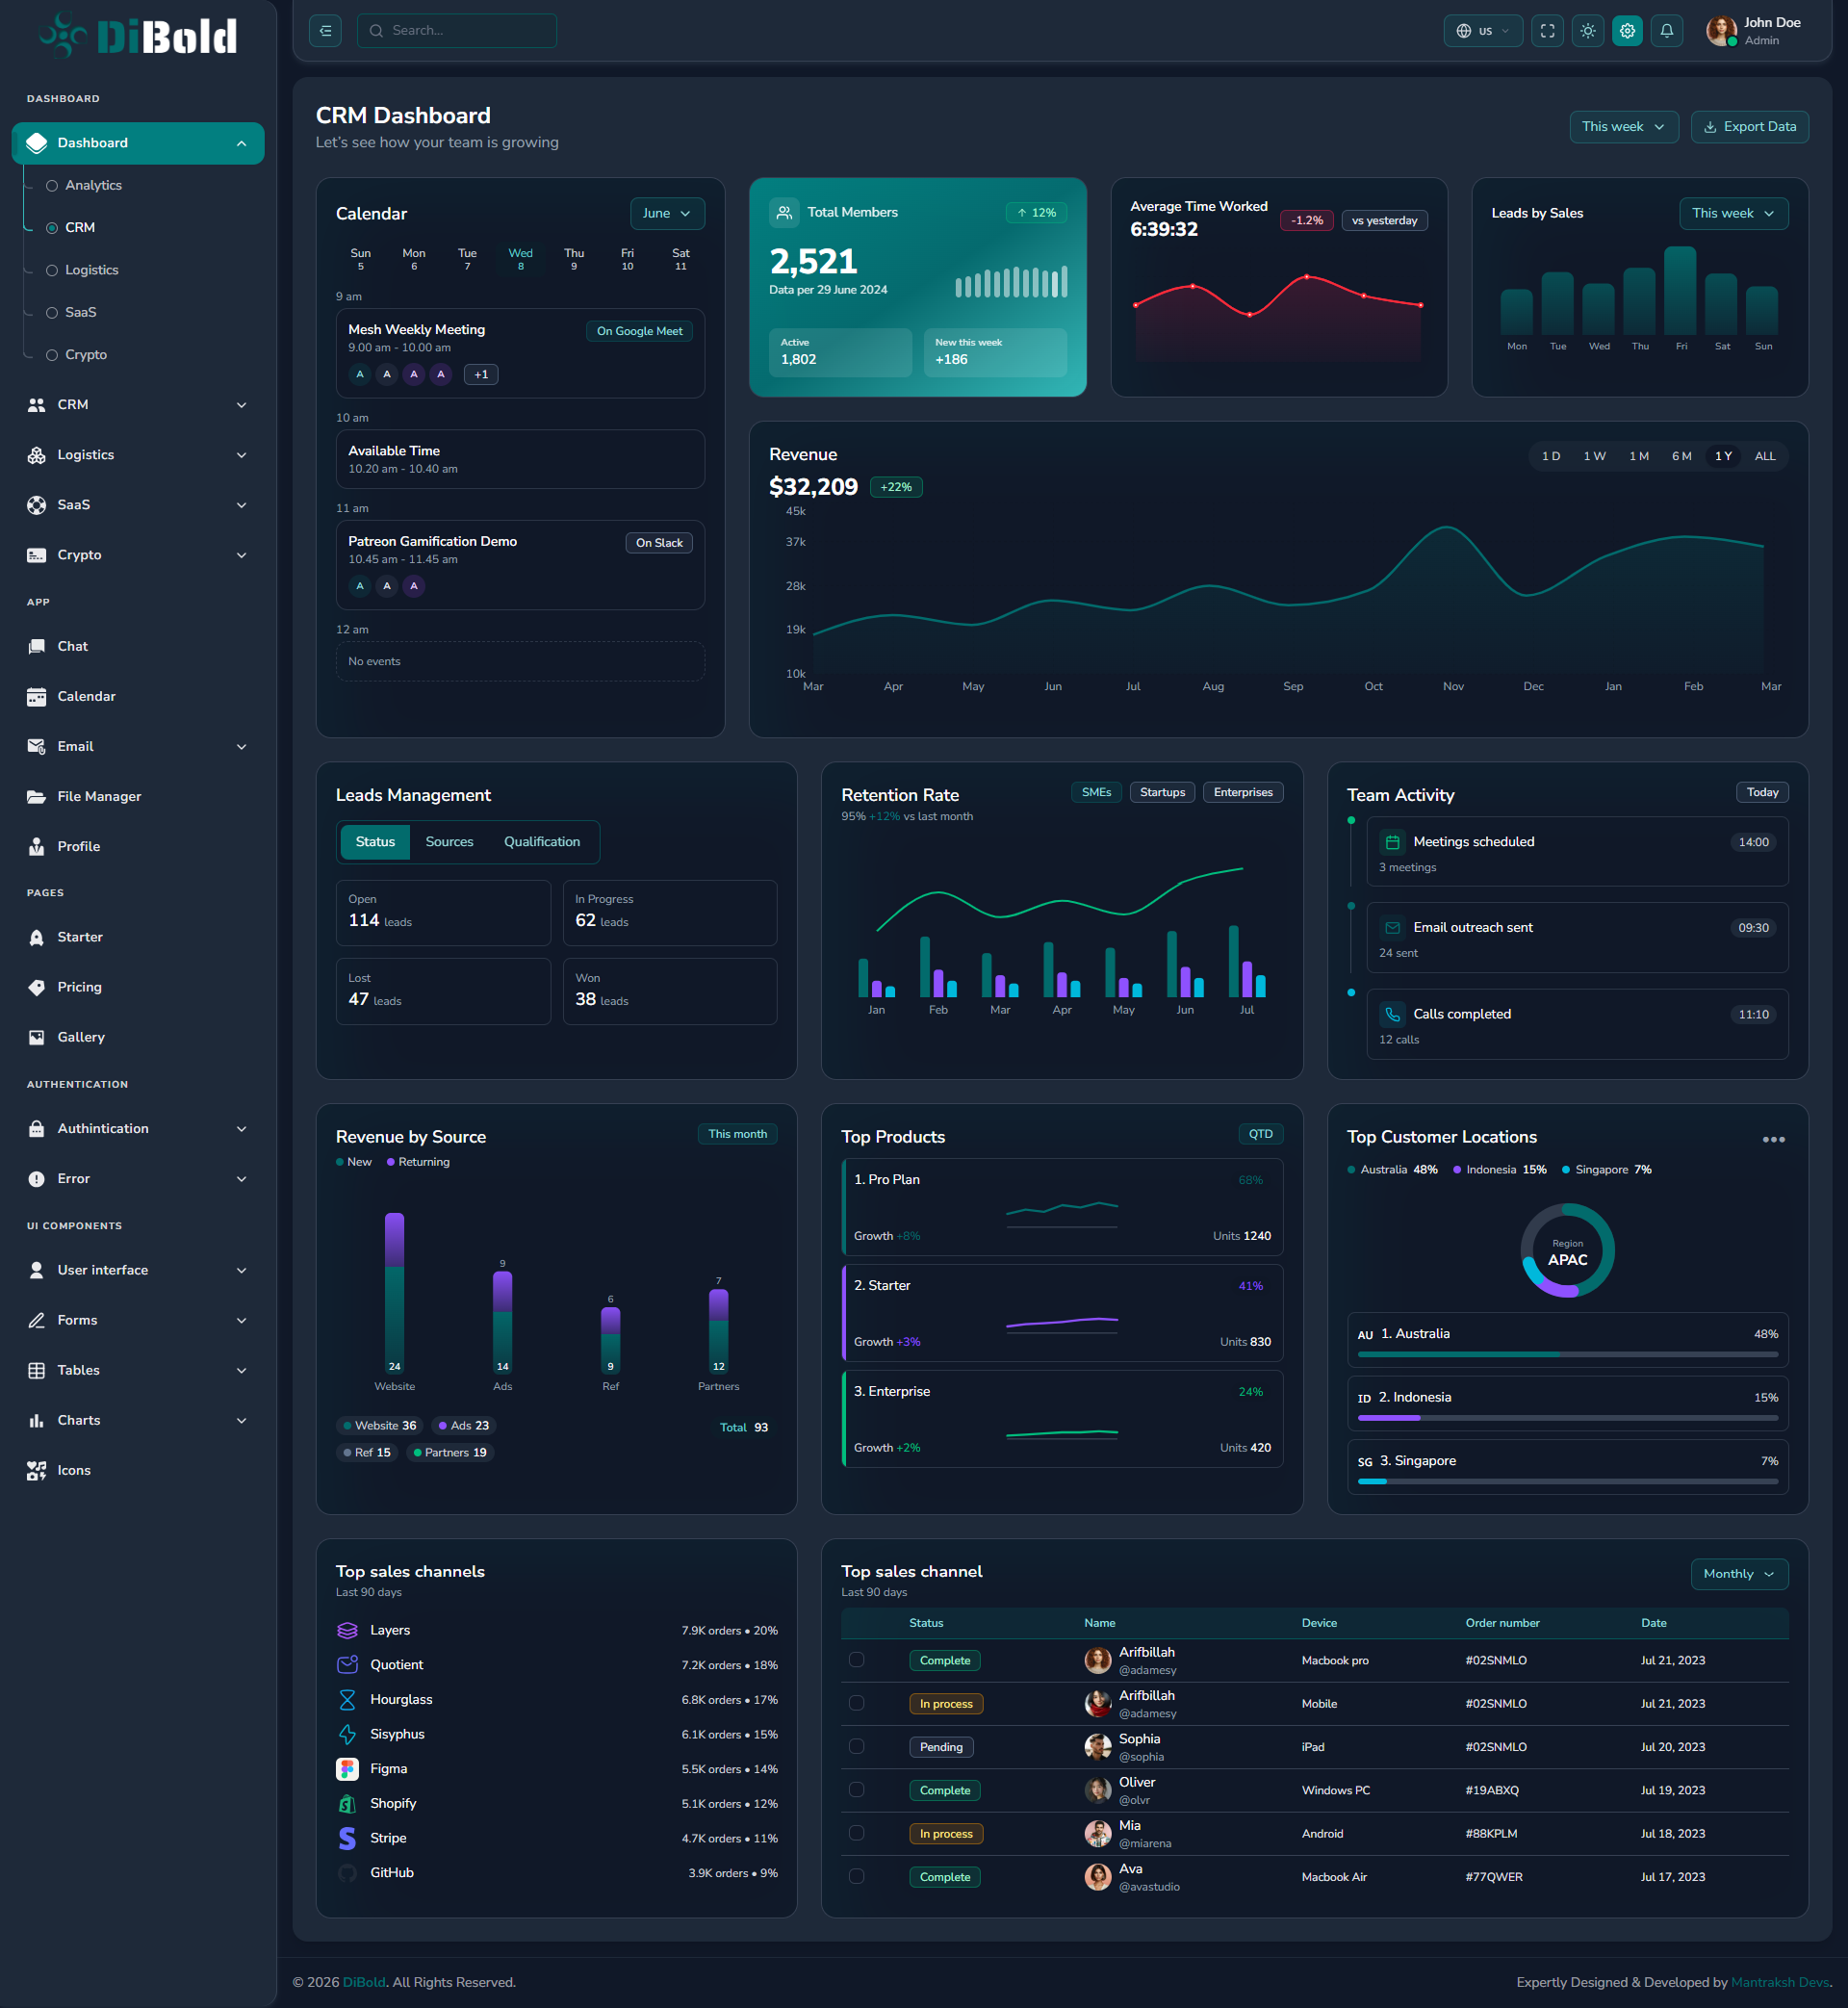This screenshot has height=2008, width=1848.
Task: Open Starter page in sidebar
Action: [80, 937]
